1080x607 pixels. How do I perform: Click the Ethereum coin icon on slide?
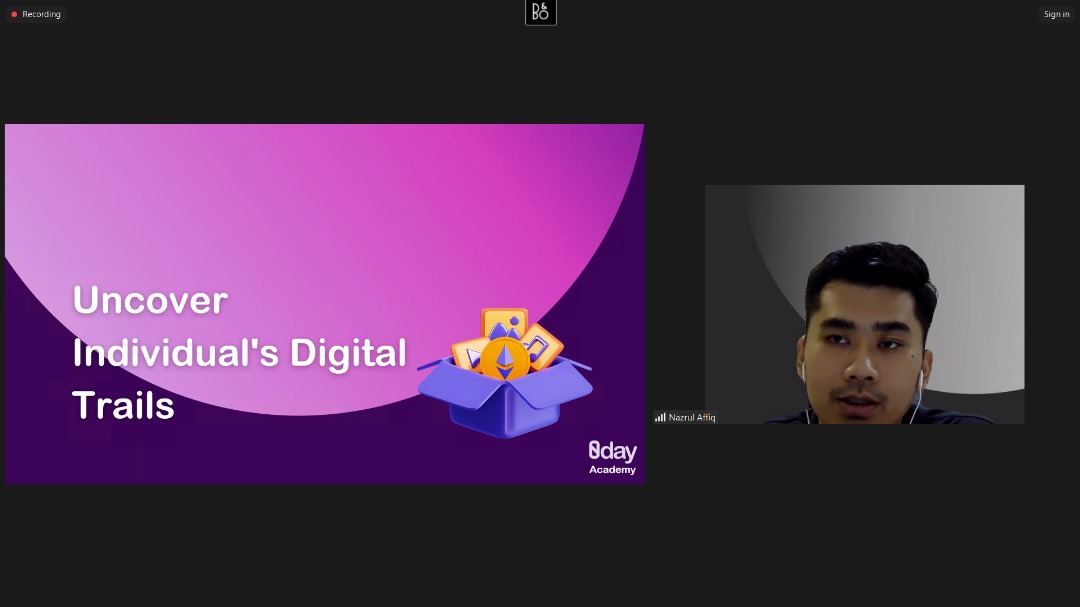505,359
